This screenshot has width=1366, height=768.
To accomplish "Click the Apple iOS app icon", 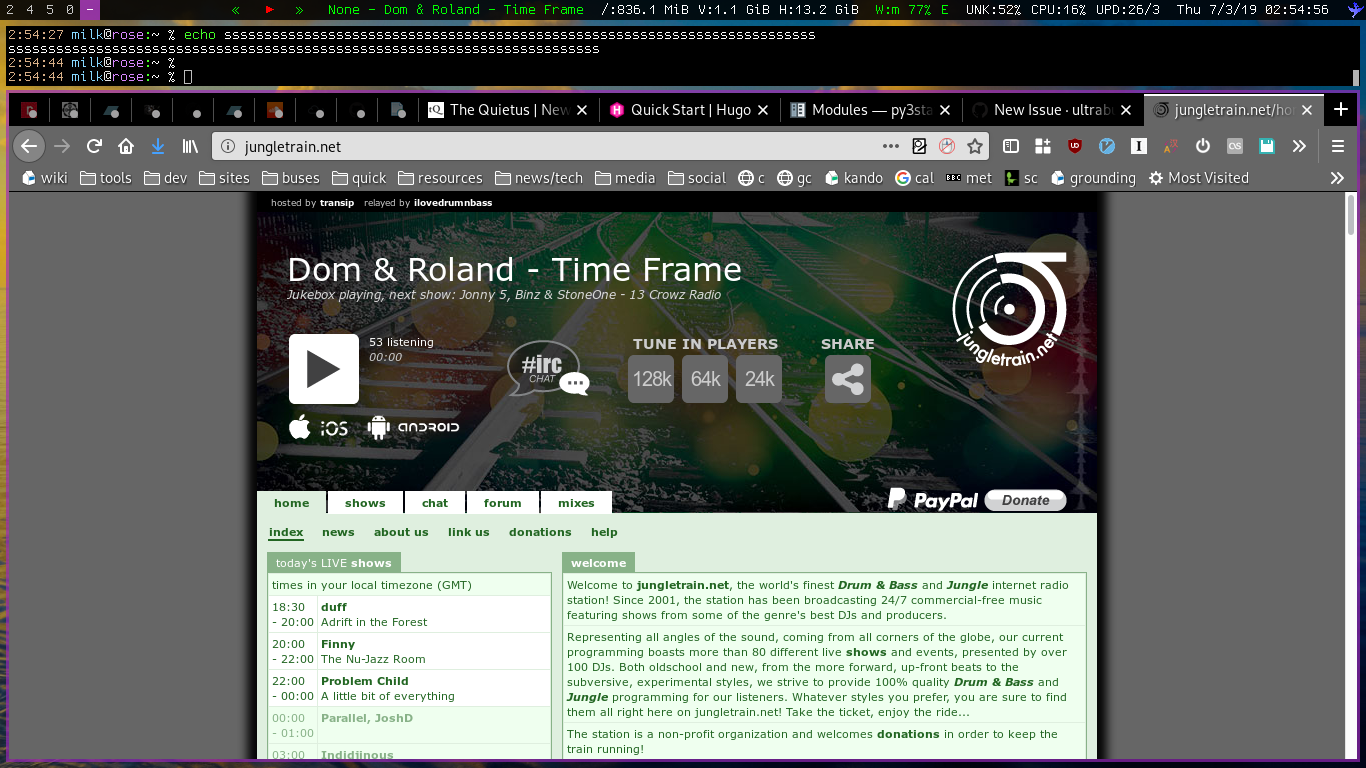I will [x=318, y=428].
